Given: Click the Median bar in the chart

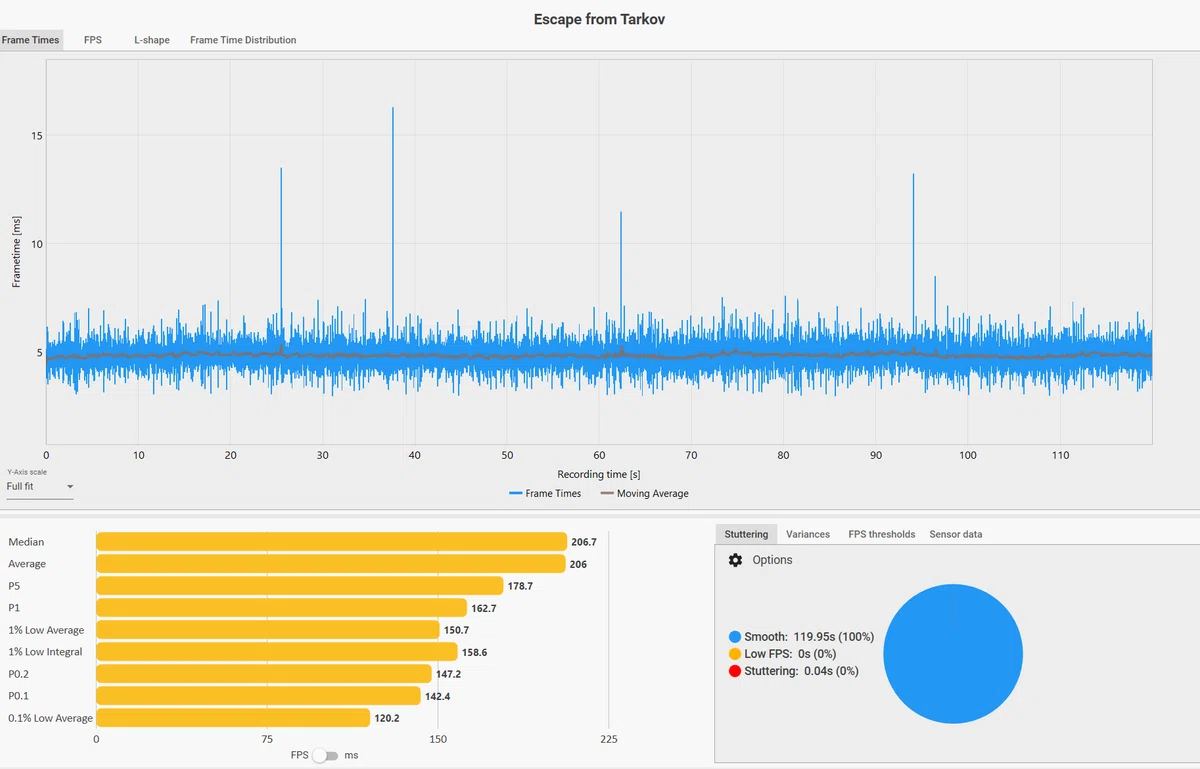Looking at the screenshot, I should tap(331, 542).
